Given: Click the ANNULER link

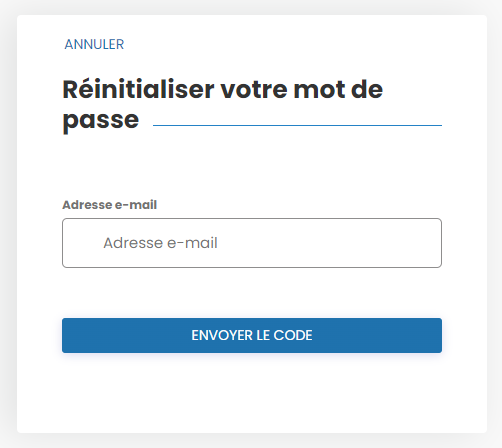Looking at the screenshot, I should click(94, 44).
